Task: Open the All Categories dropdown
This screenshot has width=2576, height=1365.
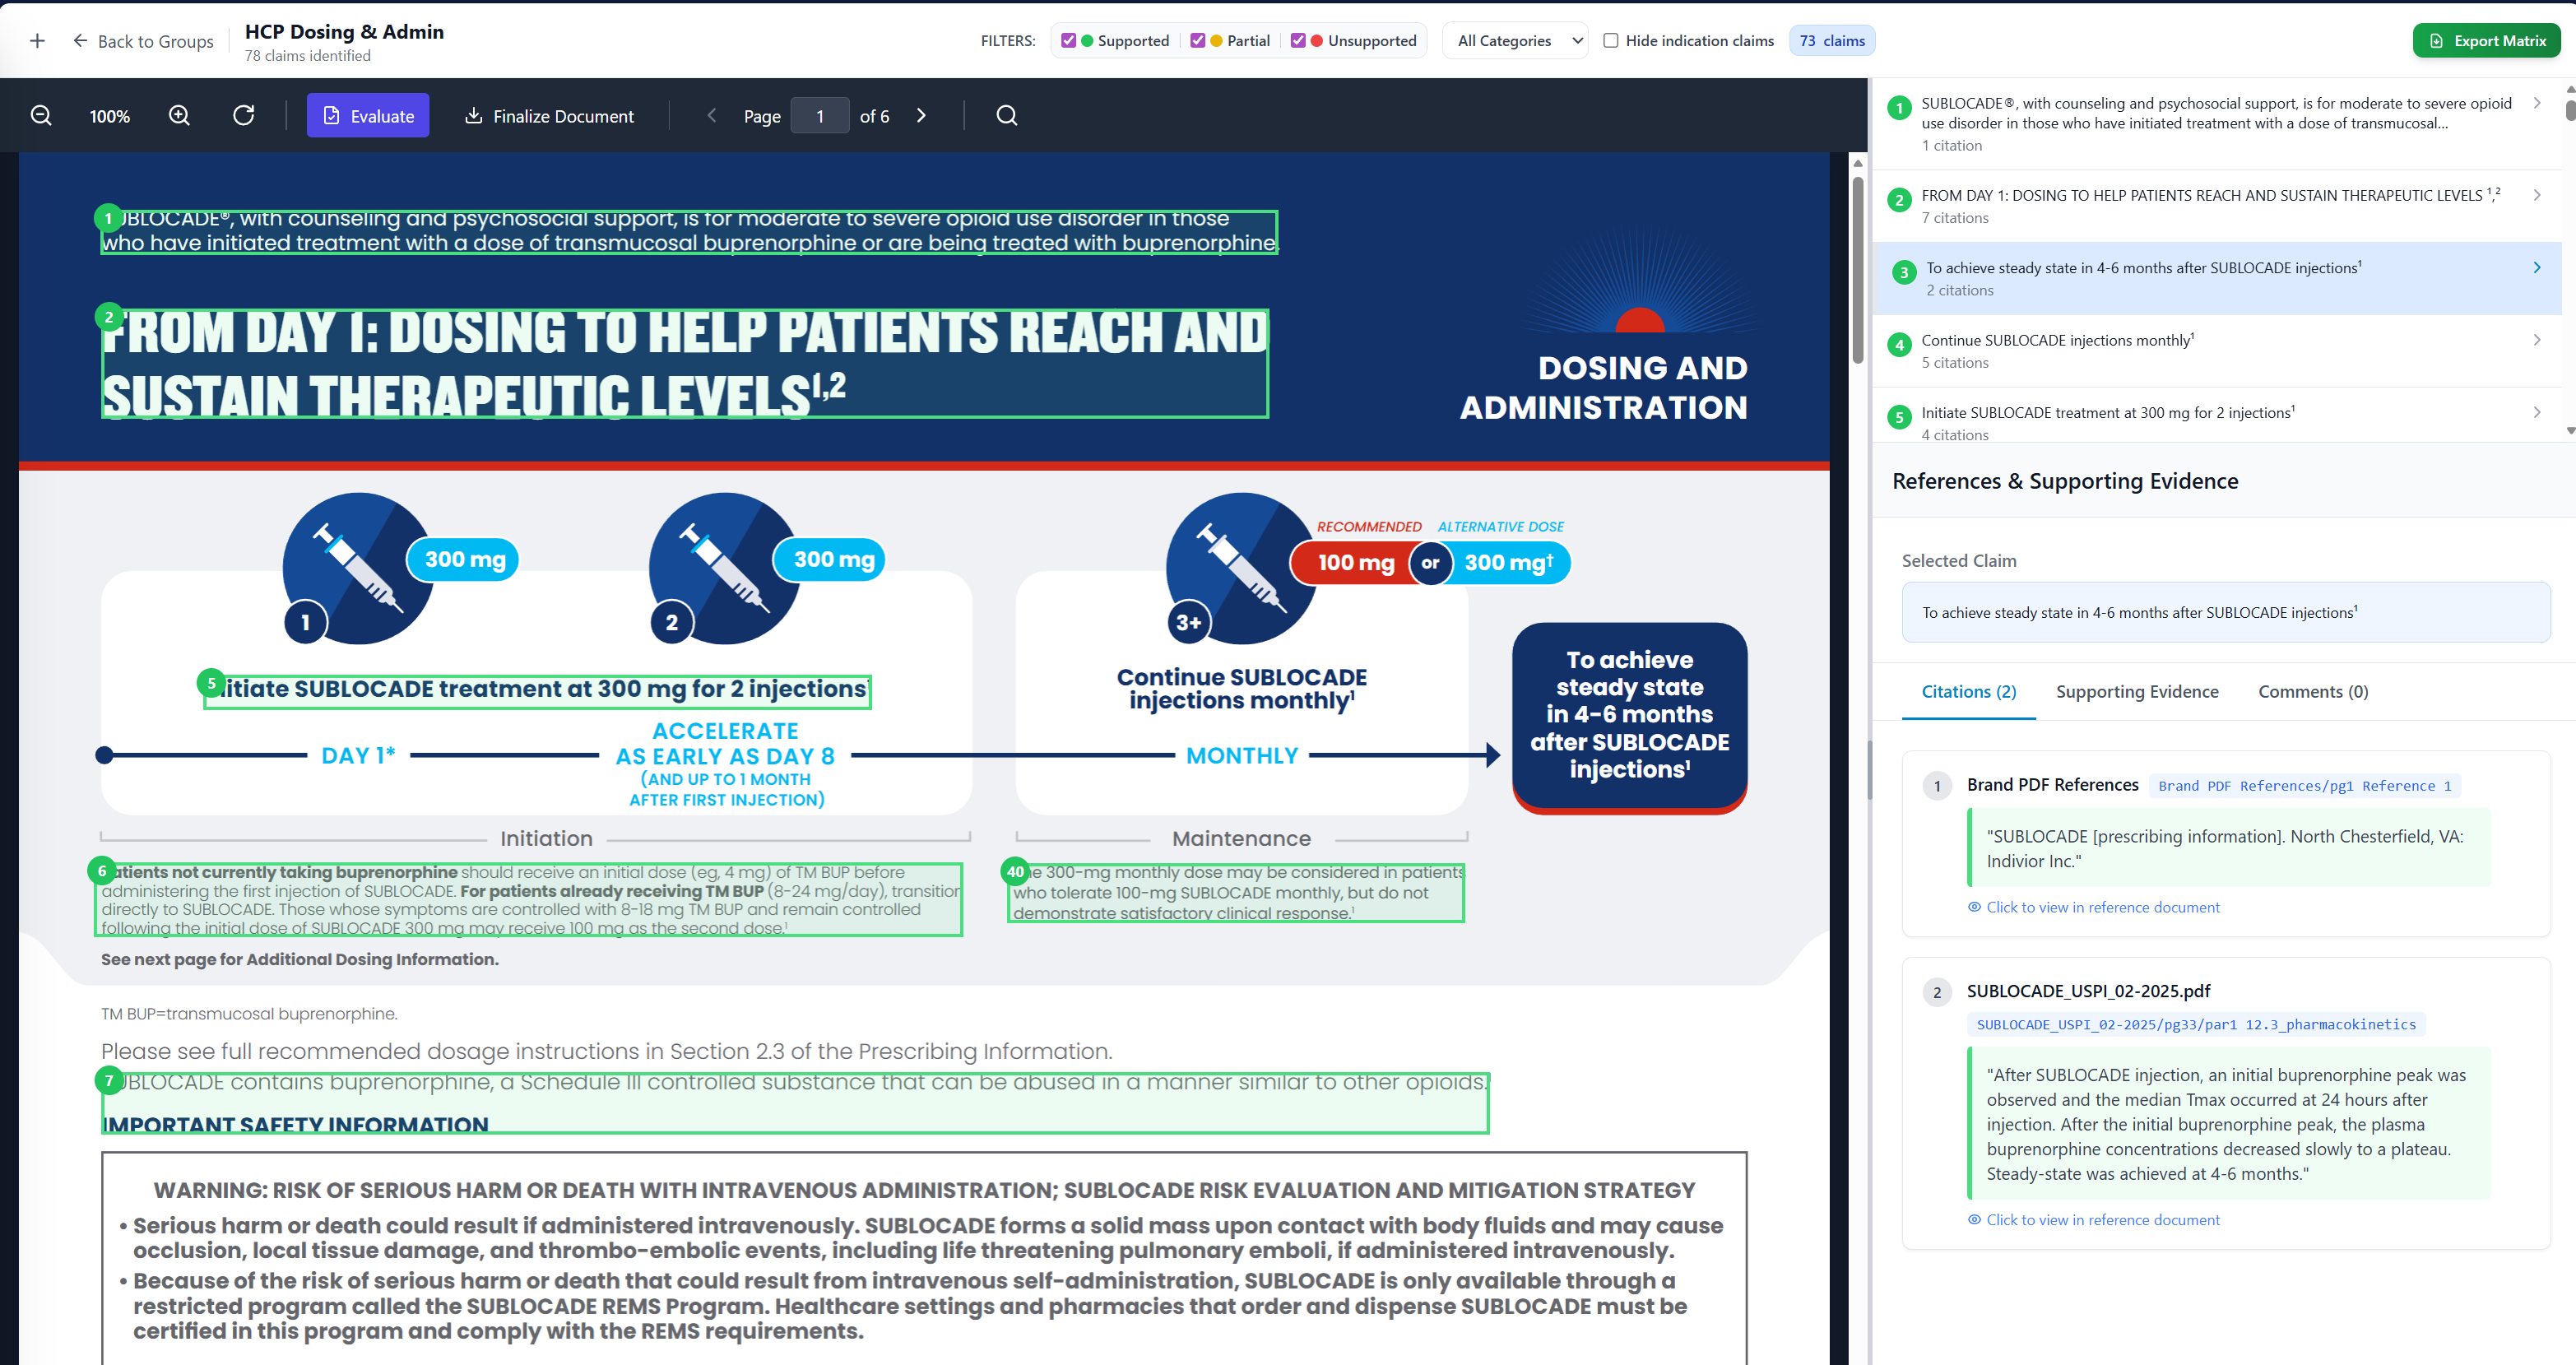Action: (x=1516, y=41)
